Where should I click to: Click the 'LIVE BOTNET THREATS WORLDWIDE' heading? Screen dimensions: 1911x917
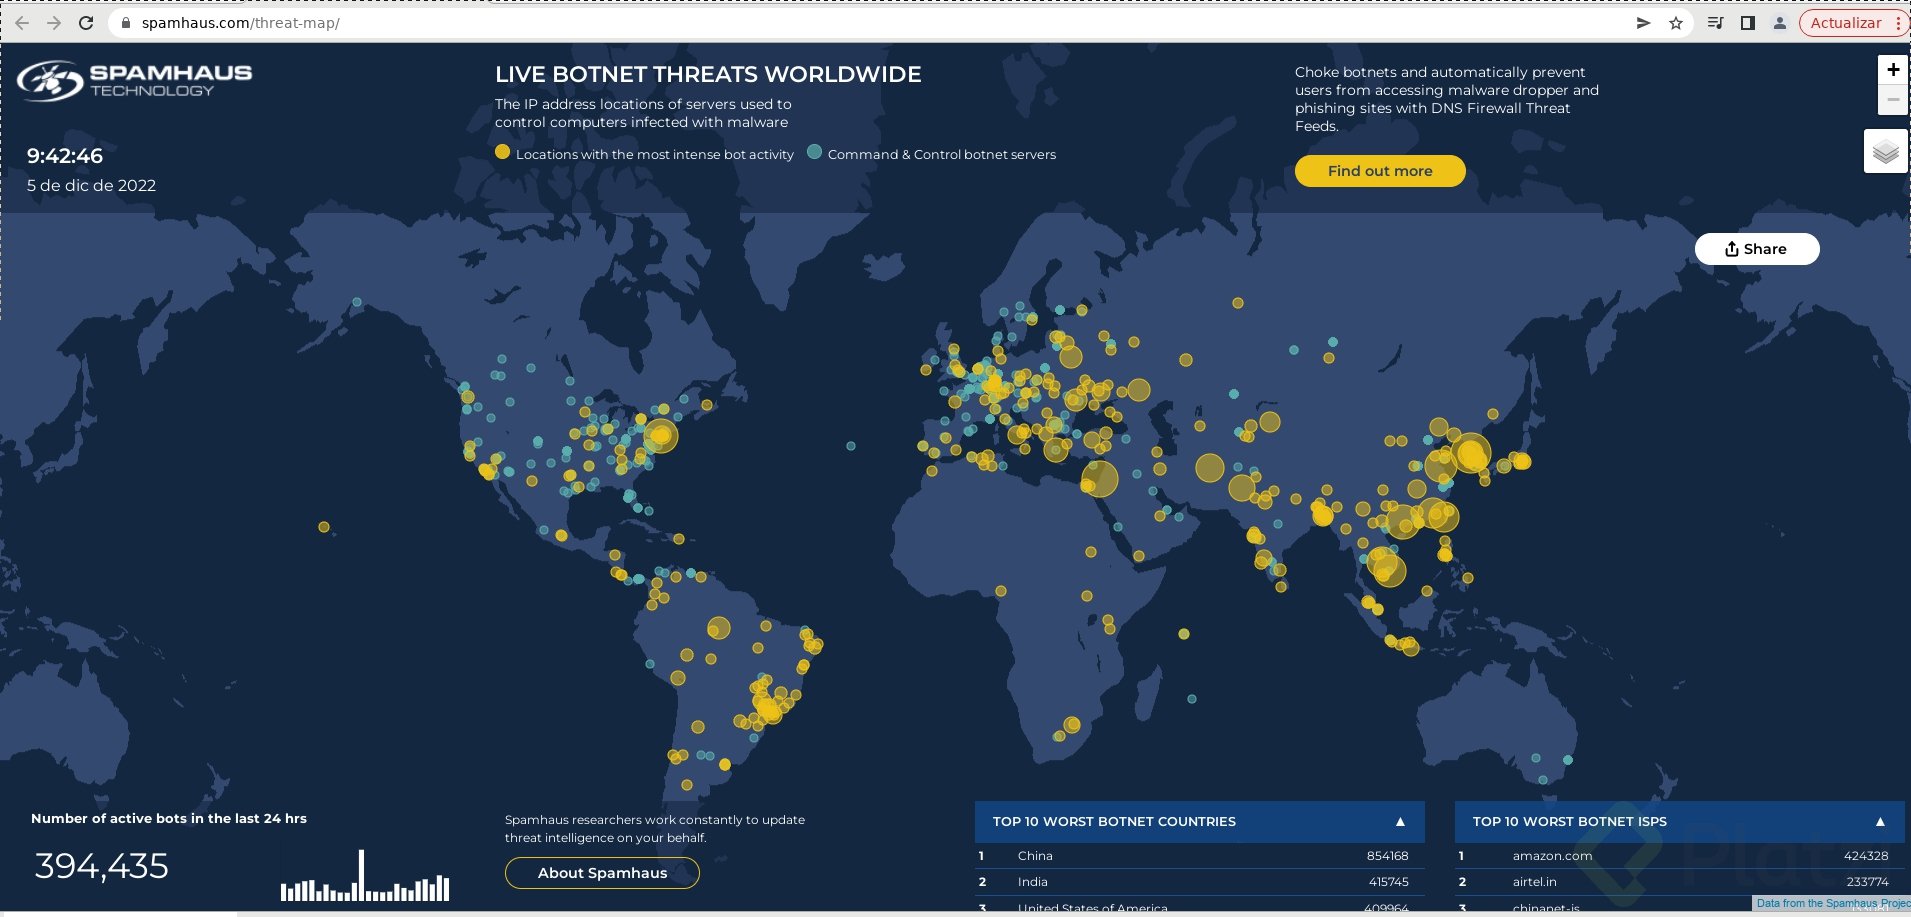pyautogui.click(x=708, y=74)
